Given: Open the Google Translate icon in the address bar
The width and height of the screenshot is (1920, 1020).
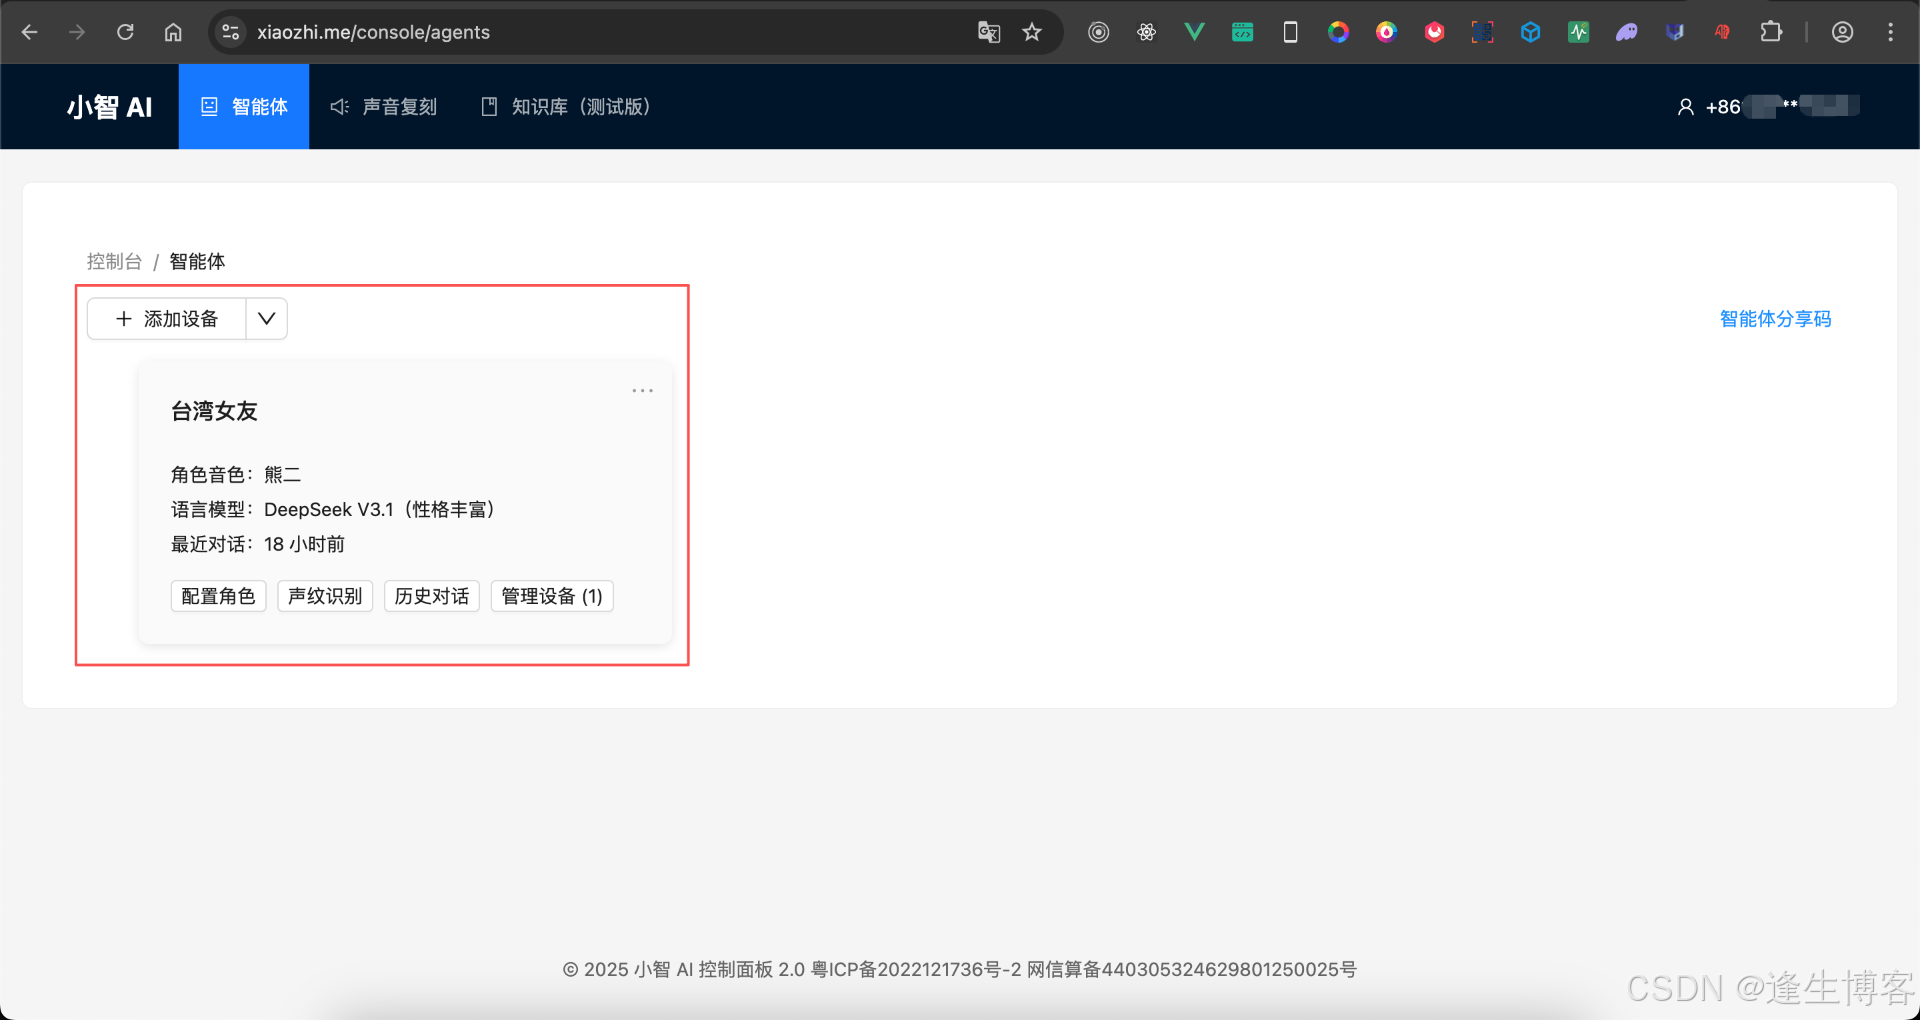Looking at the screenshot, I should (x=989, y=31).
